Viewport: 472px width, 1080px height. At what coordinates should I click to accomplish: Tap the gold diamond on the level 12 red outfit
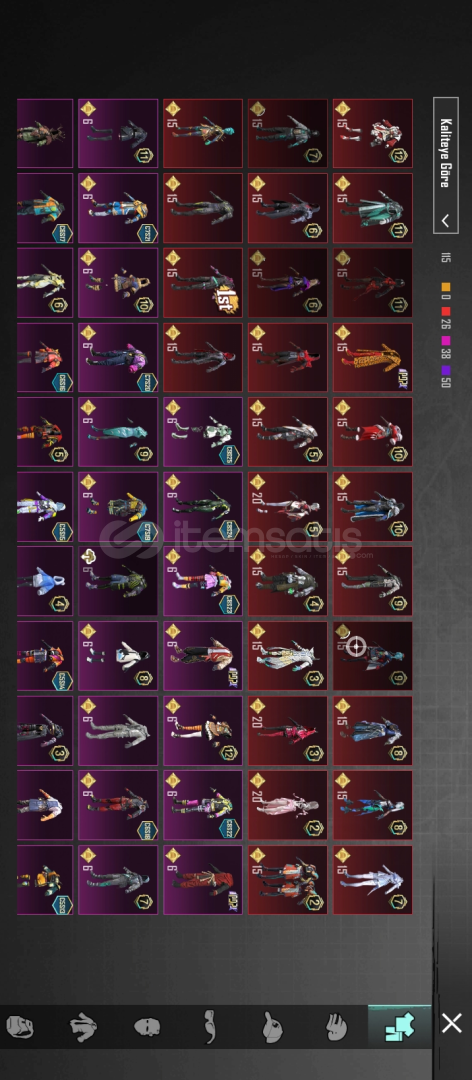(x=342, y=108)
